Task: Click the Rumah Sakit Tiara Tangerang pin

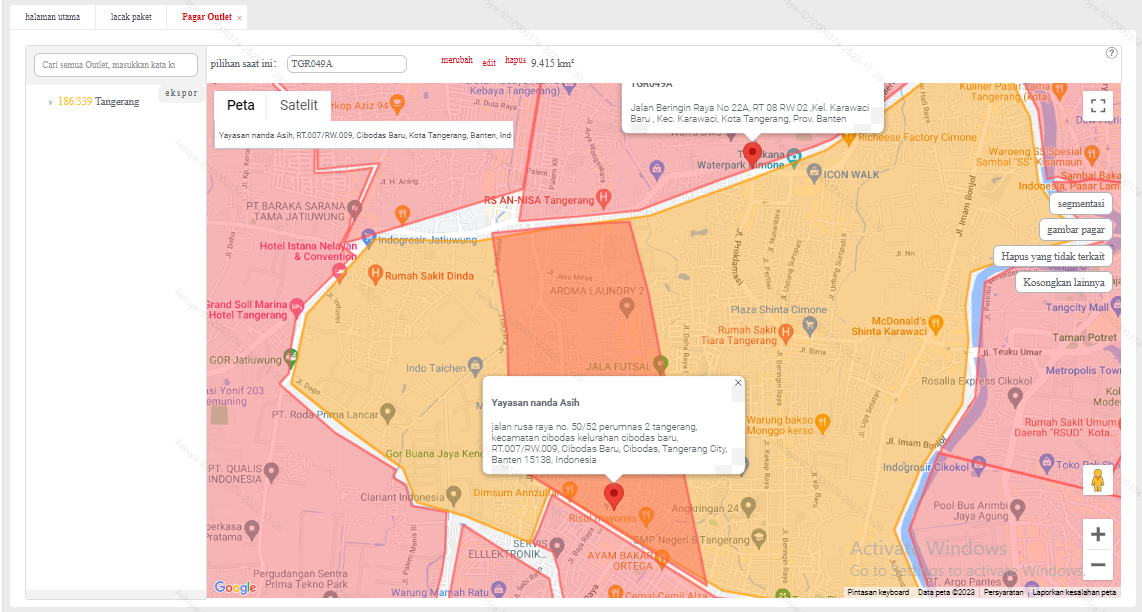Action: coord(785,333)
